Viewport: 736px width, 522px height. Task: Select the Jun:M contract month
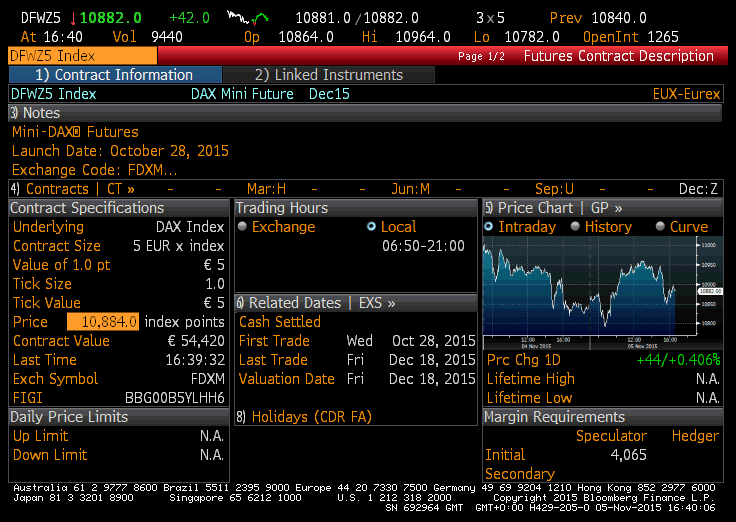pos(411,189)
